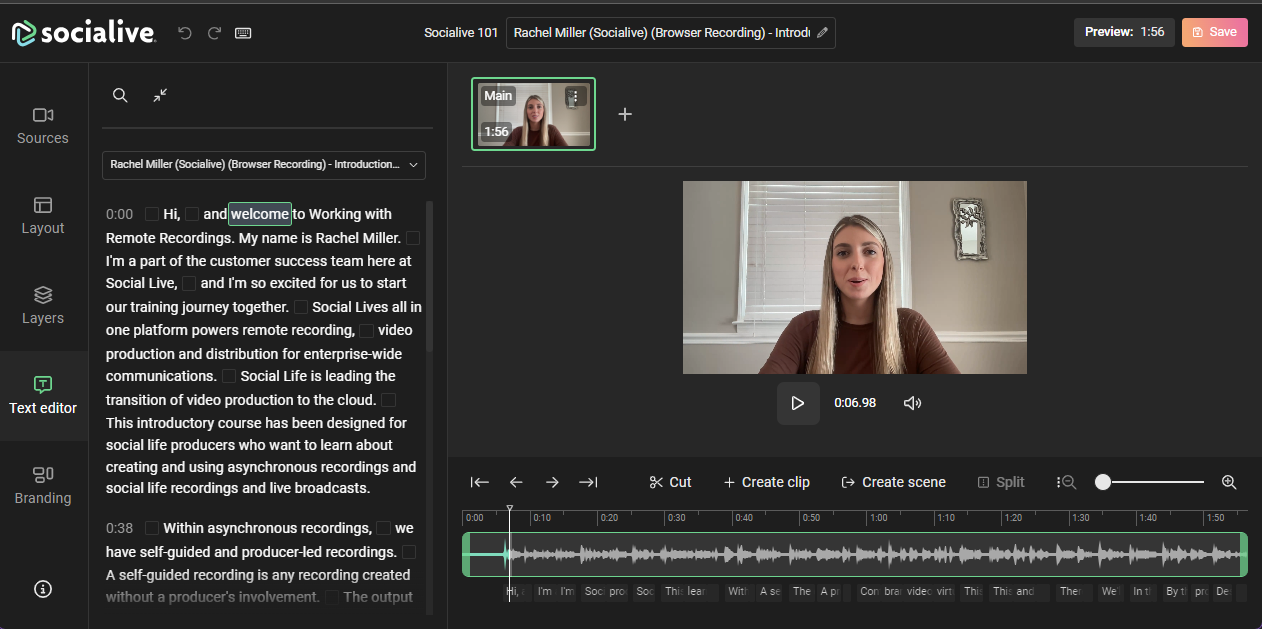Open the Main scene options menu
The height and width of the screenshot is (629, 1262).
(575, 96)
